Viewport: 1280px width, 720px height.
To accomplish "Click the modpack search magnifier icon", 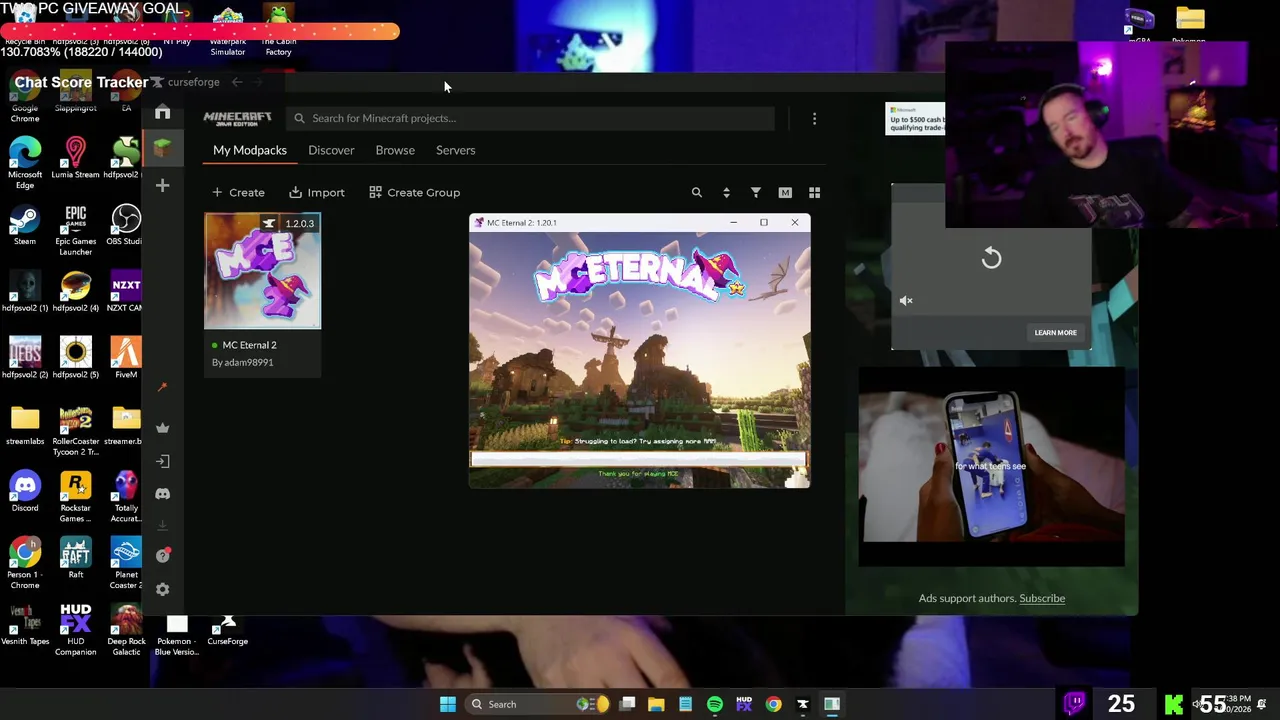I will (697, 192).
